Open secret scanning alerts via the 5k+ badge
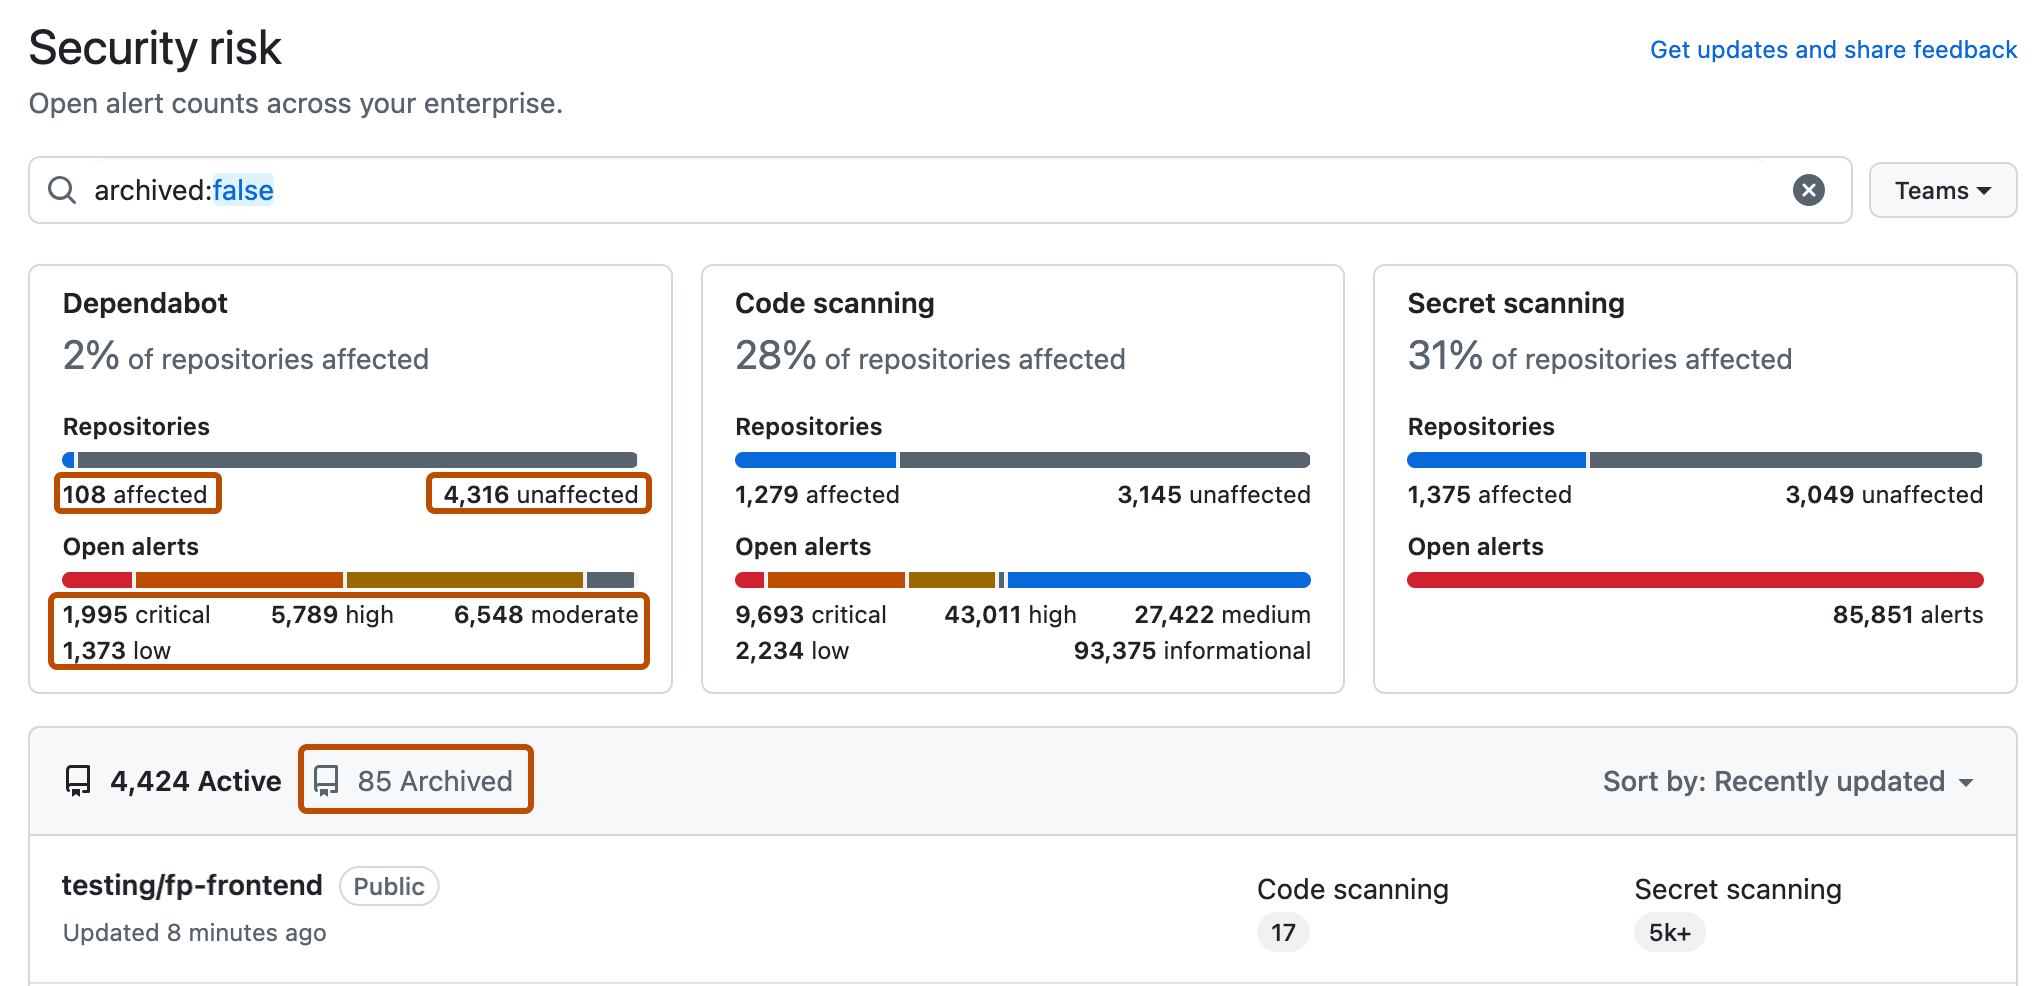The height and width of the screenshot is (986, 2038). [x=1670, y=932]
